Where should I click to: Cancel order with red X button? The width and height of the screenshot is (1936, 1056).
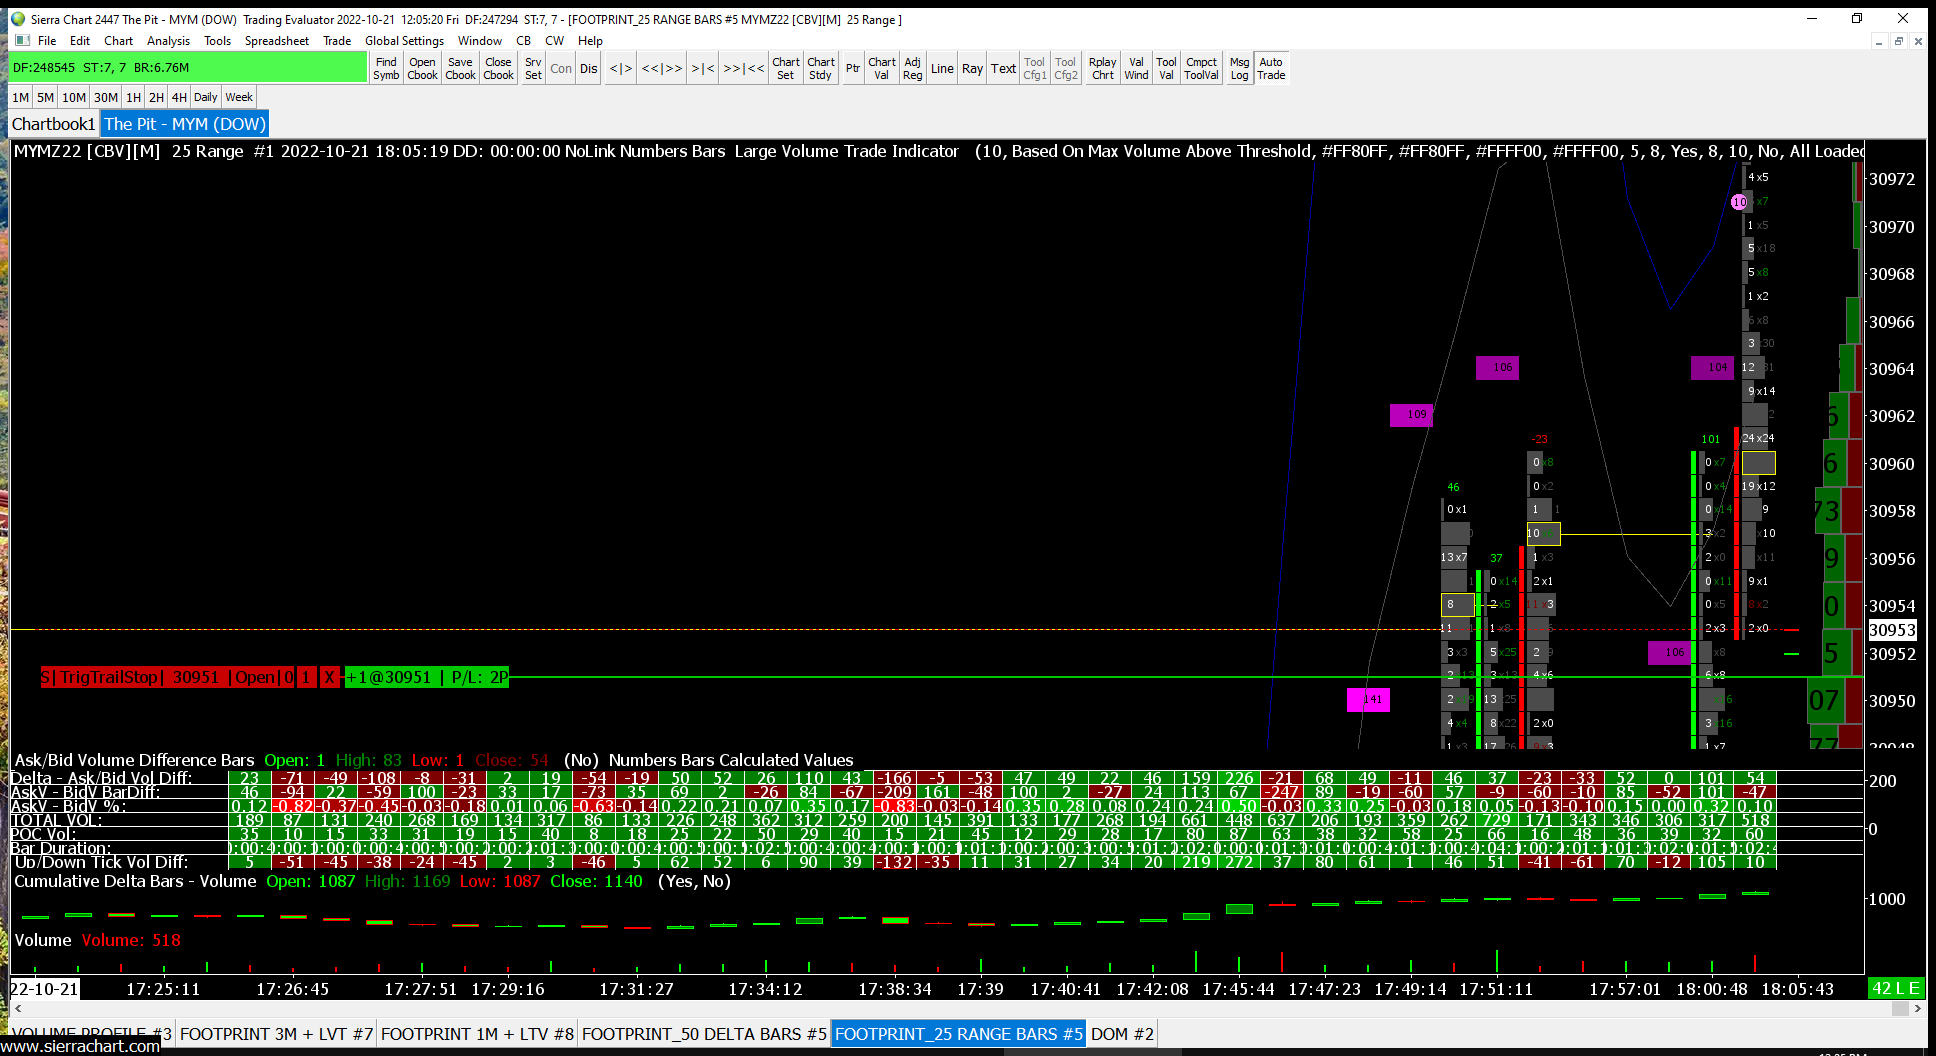(329, 677)
